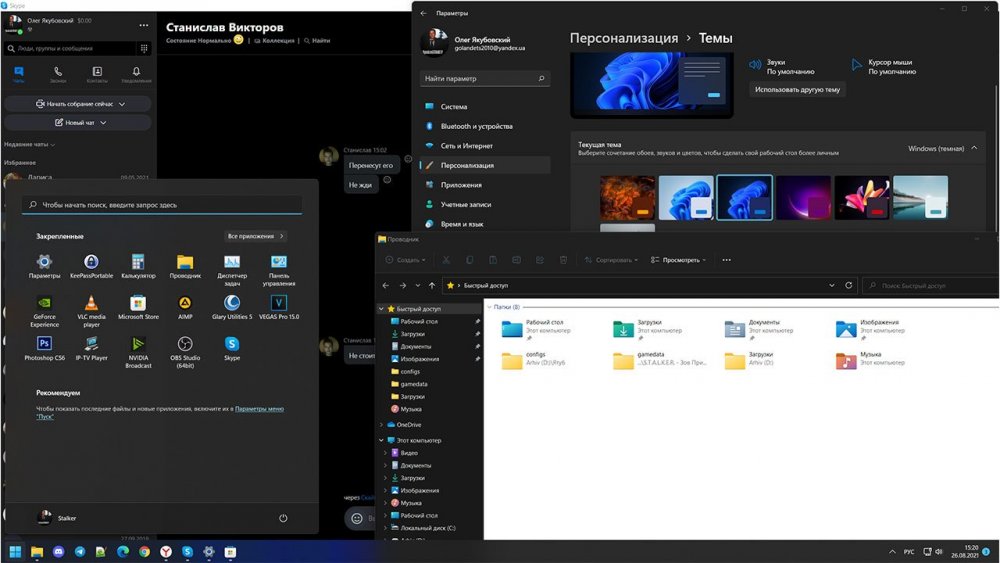The height and width of the screenshot is (563, 1000).
Task: Click the Start menu search field
Action: 162,205
